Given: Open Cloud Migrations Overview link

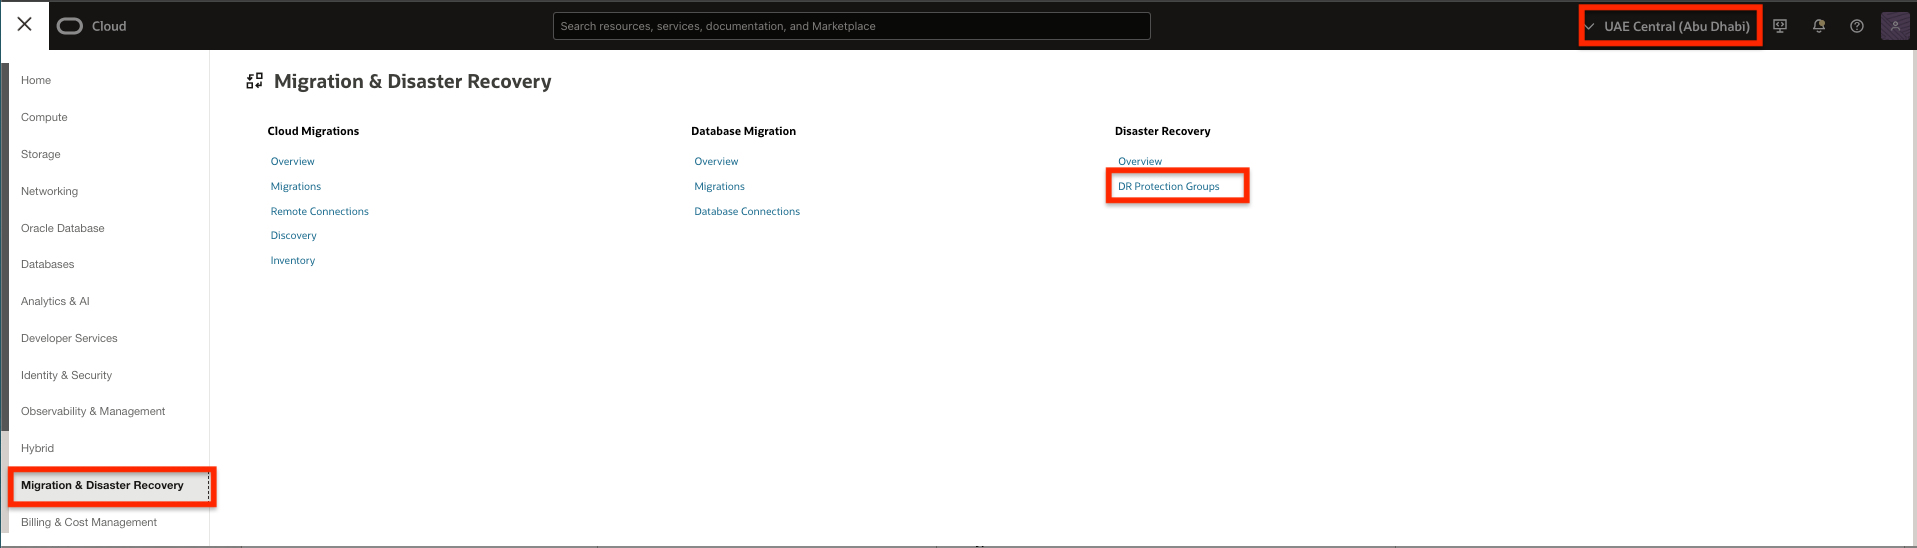Looking at the screenshot, I should pyautogui.click(x=293, y=161).
